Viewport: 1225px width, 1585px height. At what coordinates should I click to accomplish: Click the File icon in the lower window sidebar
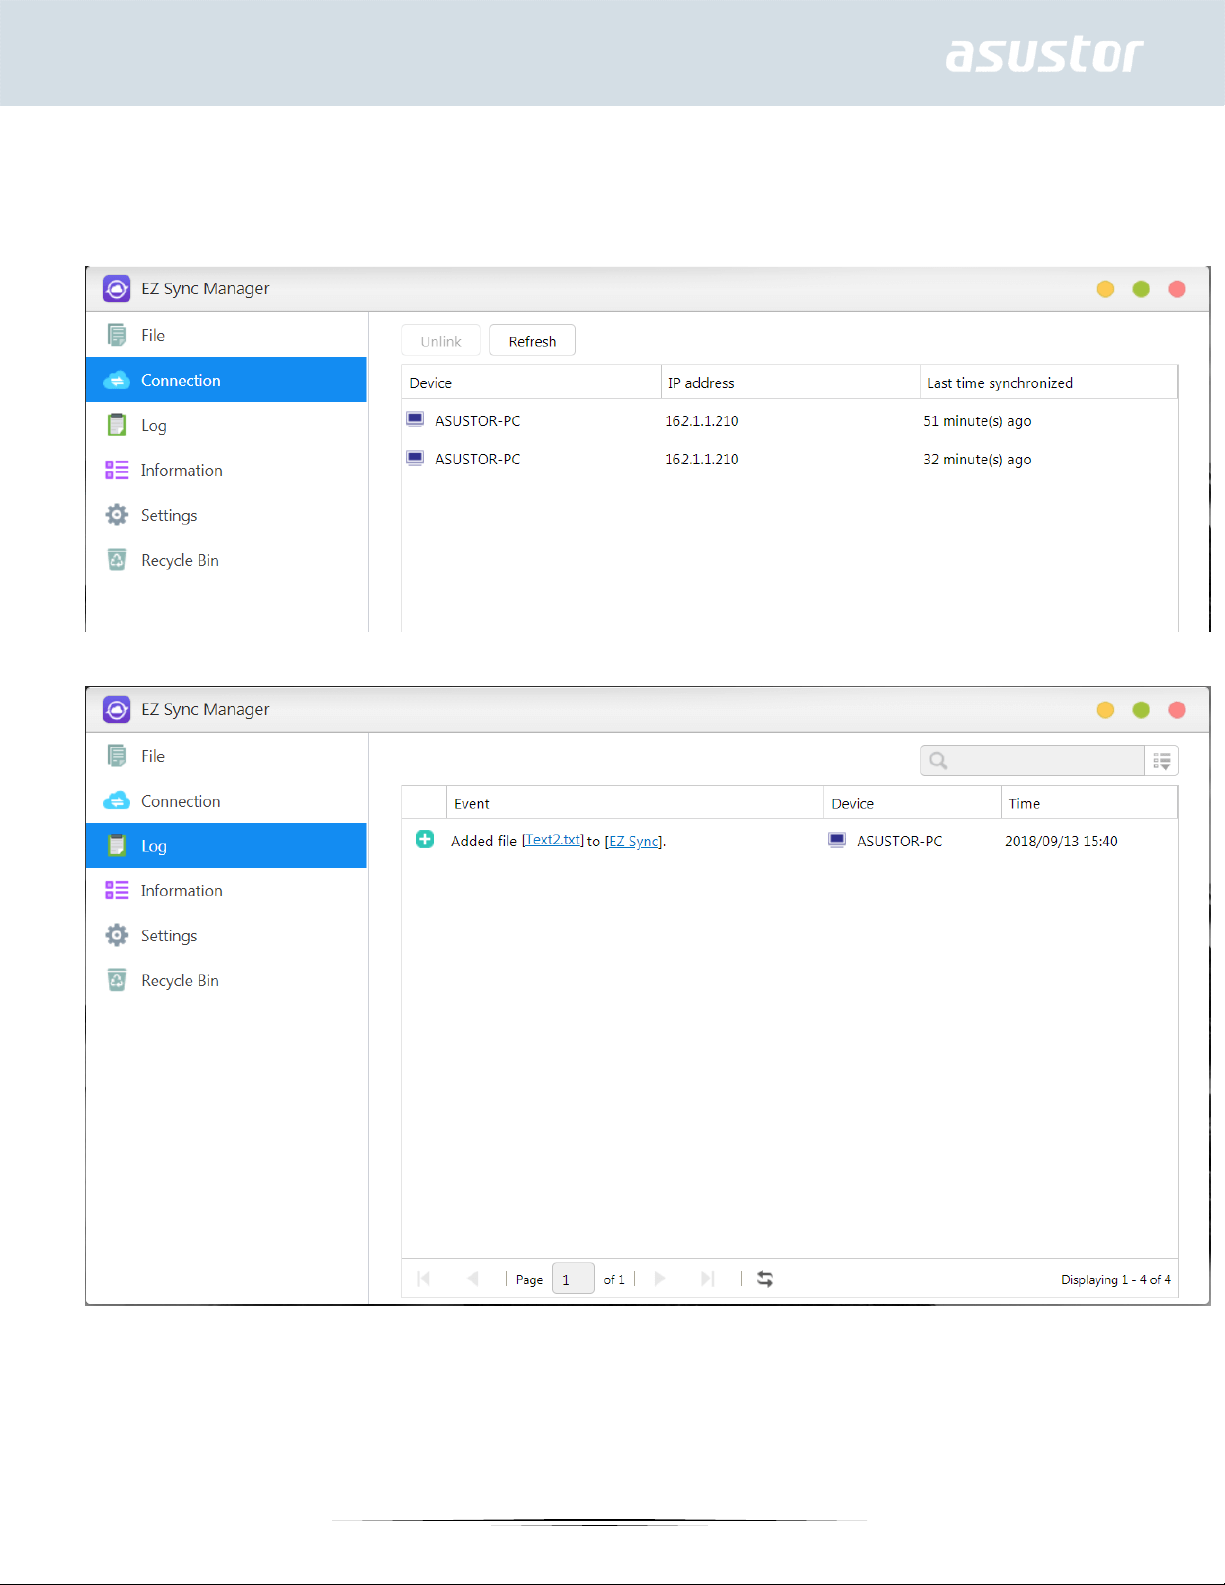(117, 756)
